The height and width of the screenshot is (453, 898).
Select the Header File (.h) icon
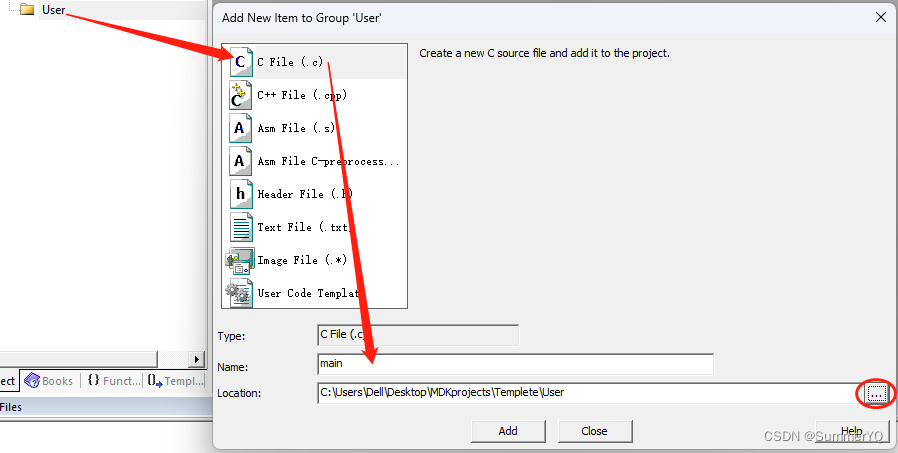pyautogui.click(x=241, y=194)
